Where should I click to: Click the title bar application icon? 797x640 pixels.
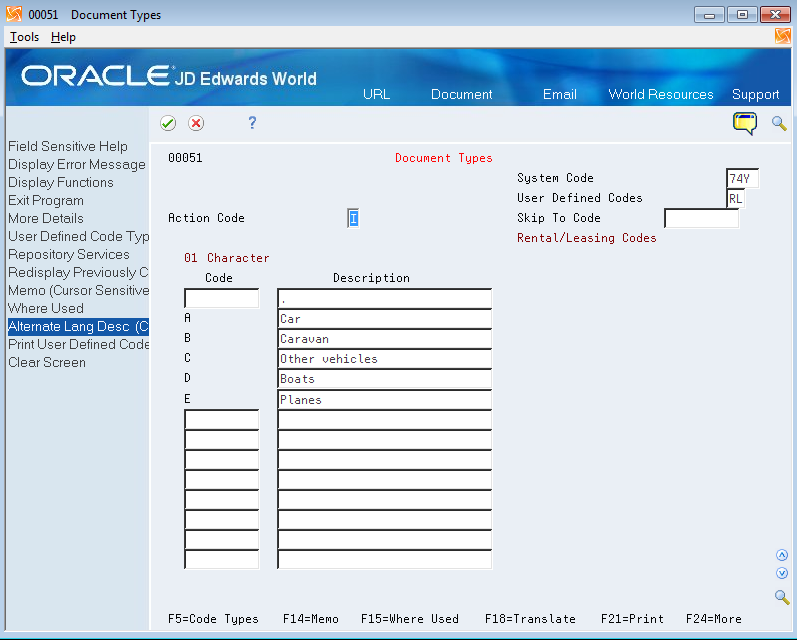pyautogui.click(x=14, y=14)
